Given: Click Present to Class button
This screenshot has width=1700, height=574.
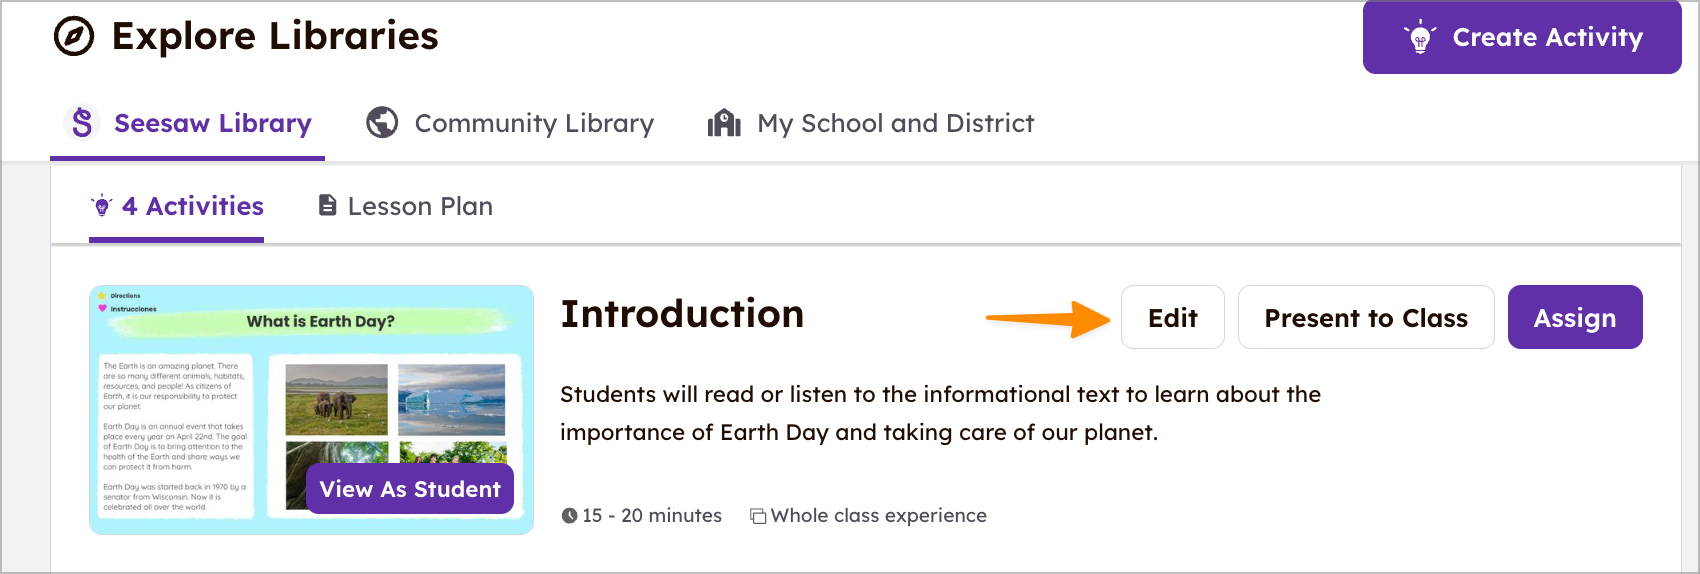Looking at the screenshot, I should pyautogui.click(x=1366, y=317).
